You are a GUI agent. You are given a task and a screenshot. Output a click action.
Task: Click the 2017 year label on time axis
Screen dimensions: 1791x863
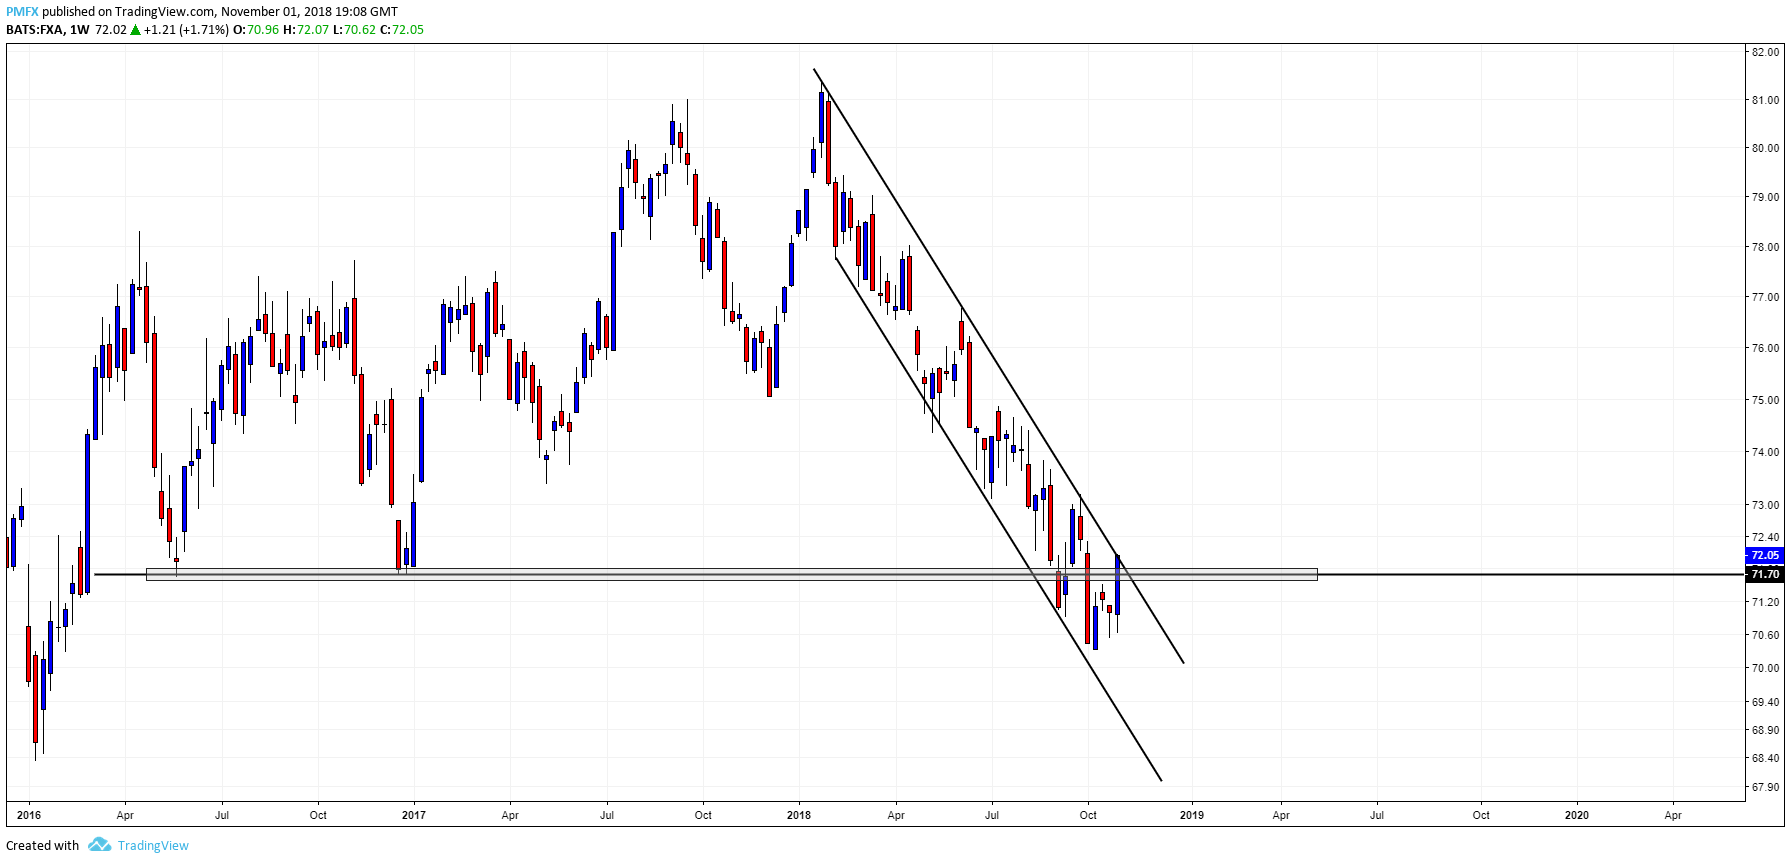click(413, 815)
